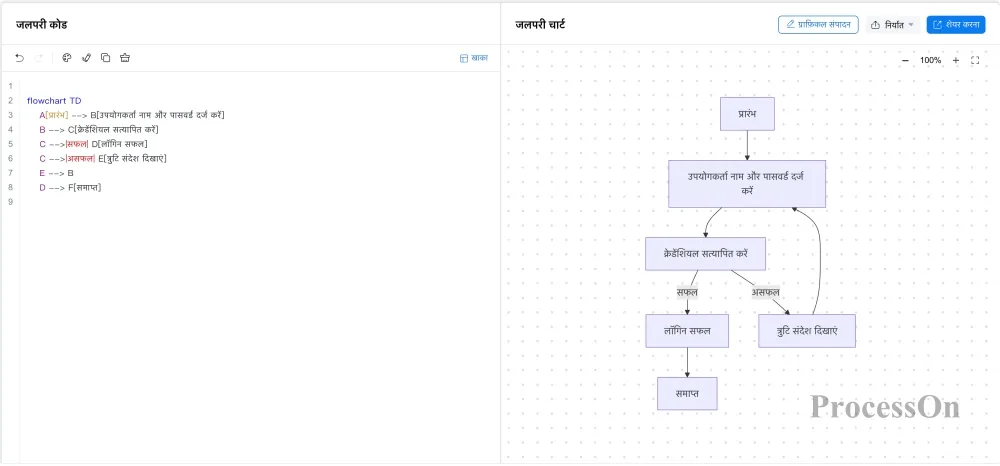1000x466 pixels.
Task: Click the 100% zoom level
Action: pos(930,61)
